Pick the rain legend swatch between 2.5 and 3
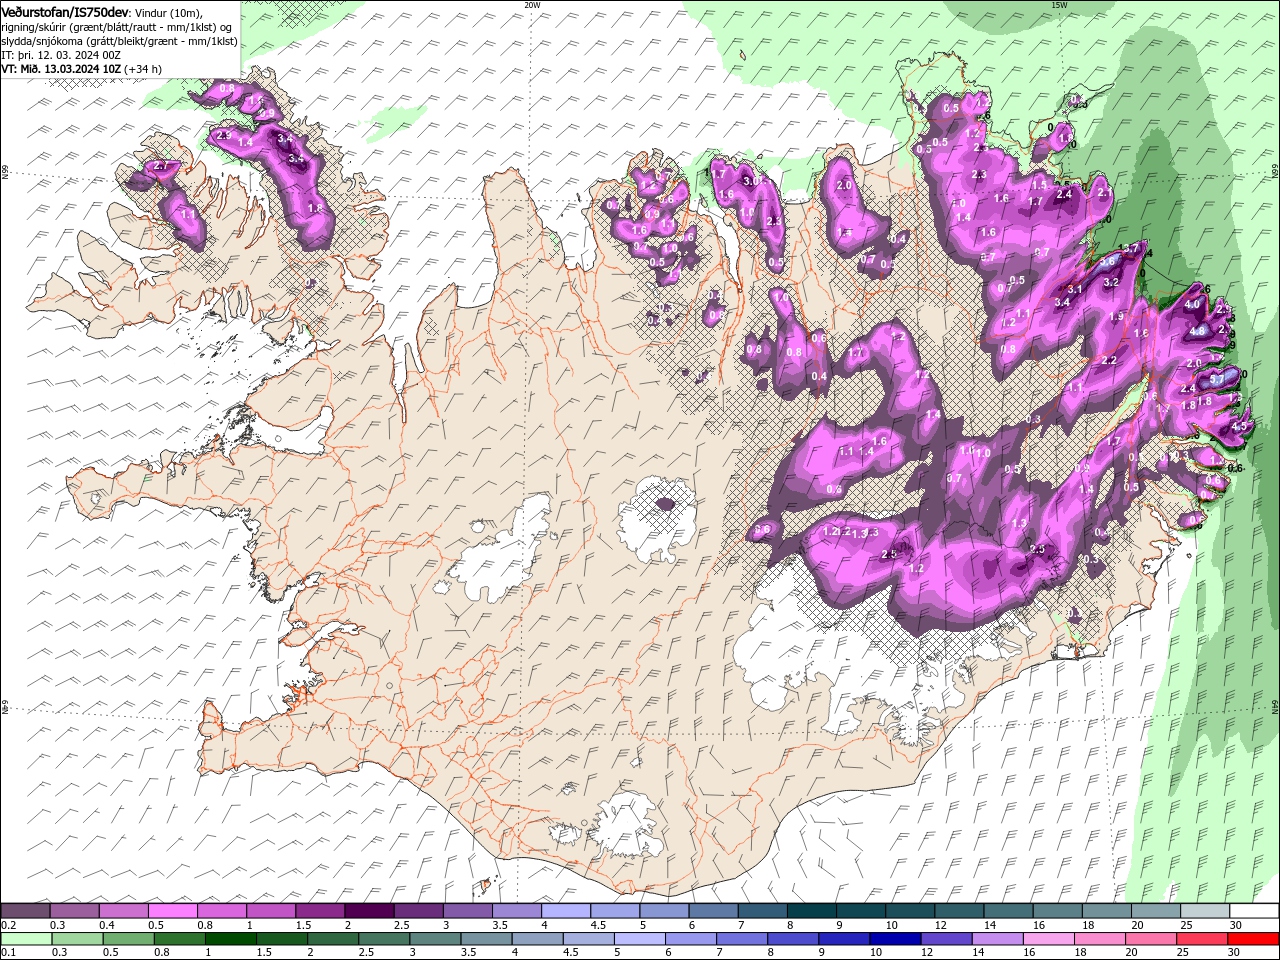1280x960 pixels. pos(384,939)
